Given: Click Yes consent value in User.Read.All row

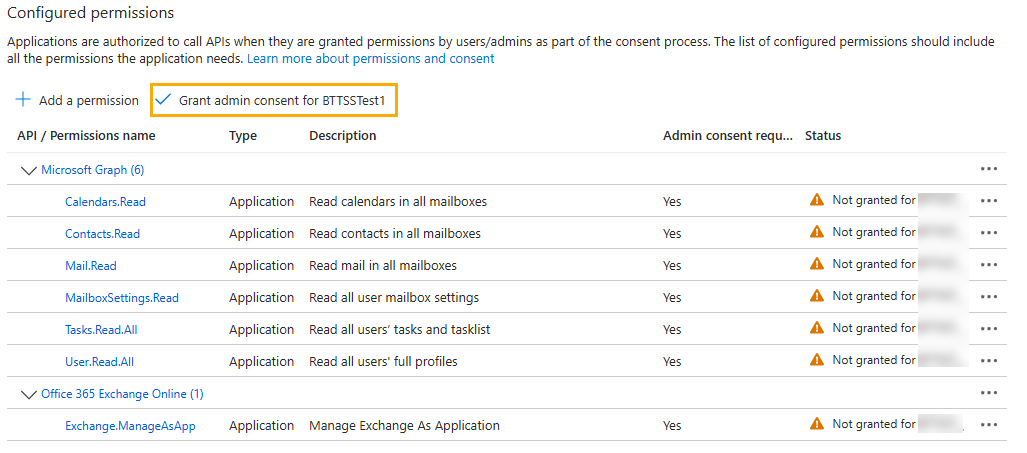Looking at the screenshot, I should 672,361.
